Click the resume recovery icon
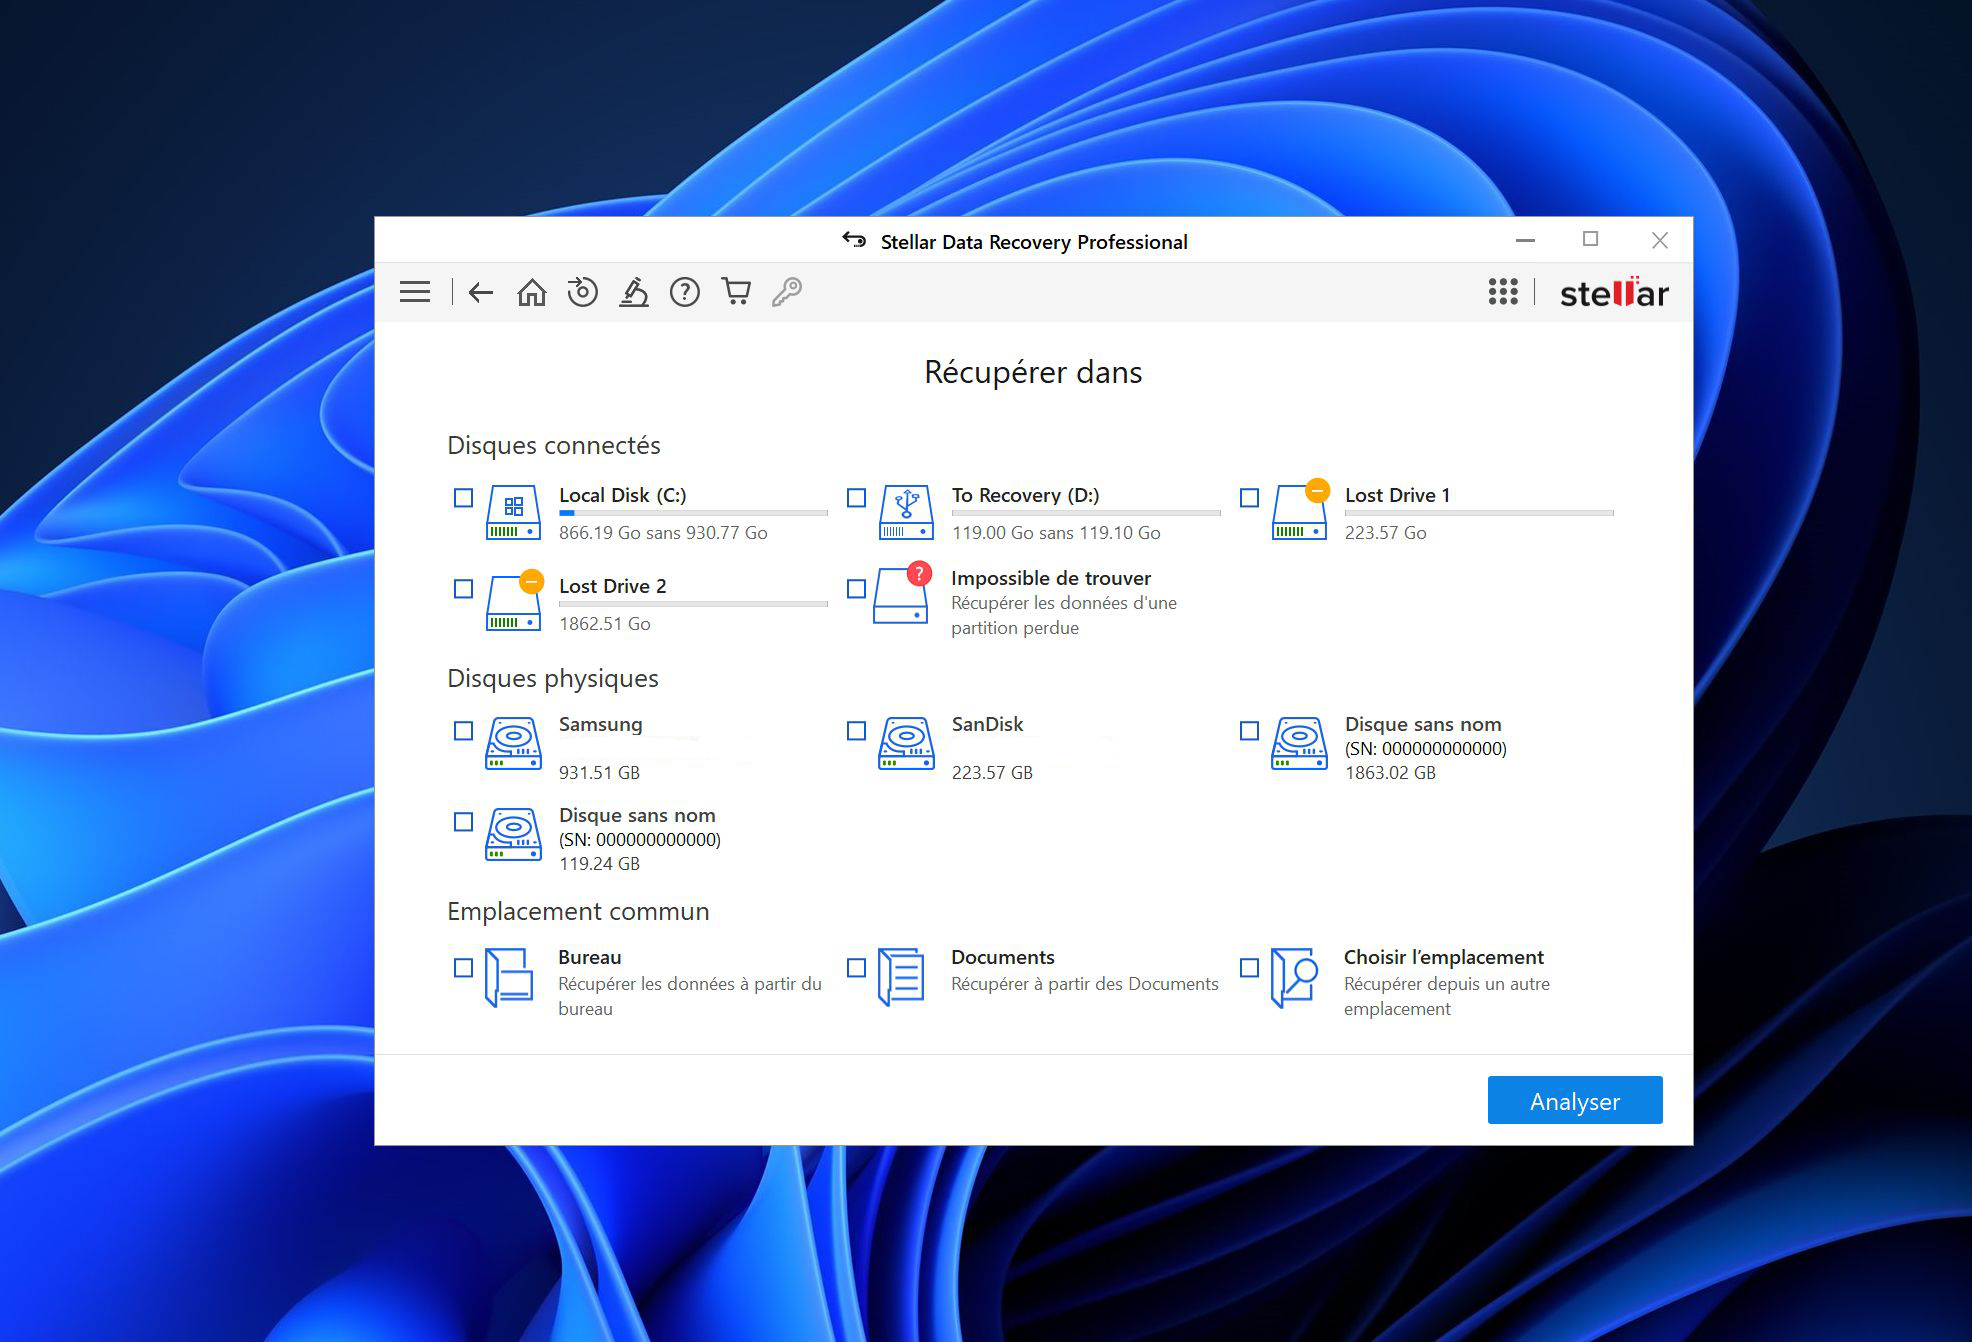1972x1342 pixels. (582, 292)
